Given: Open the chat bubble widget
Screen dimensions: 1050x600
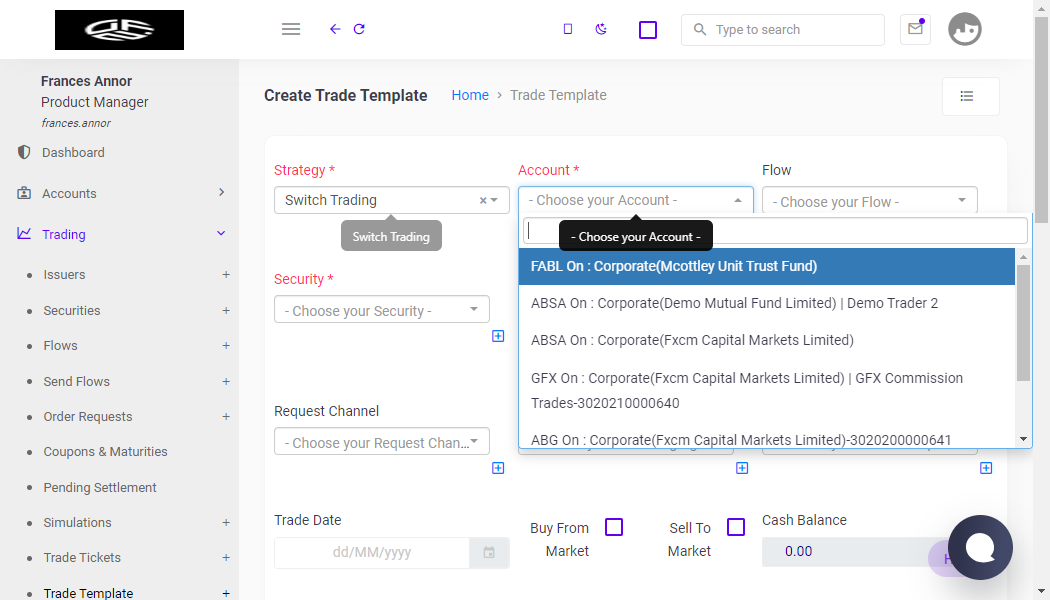Looking at the screenshot, I should pos(980,547).
